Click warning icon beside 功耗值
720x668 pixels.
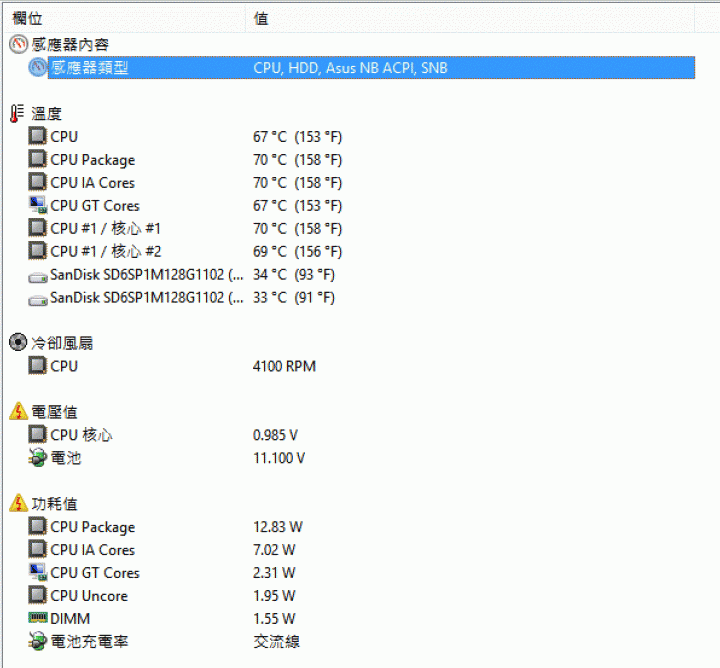18,503
